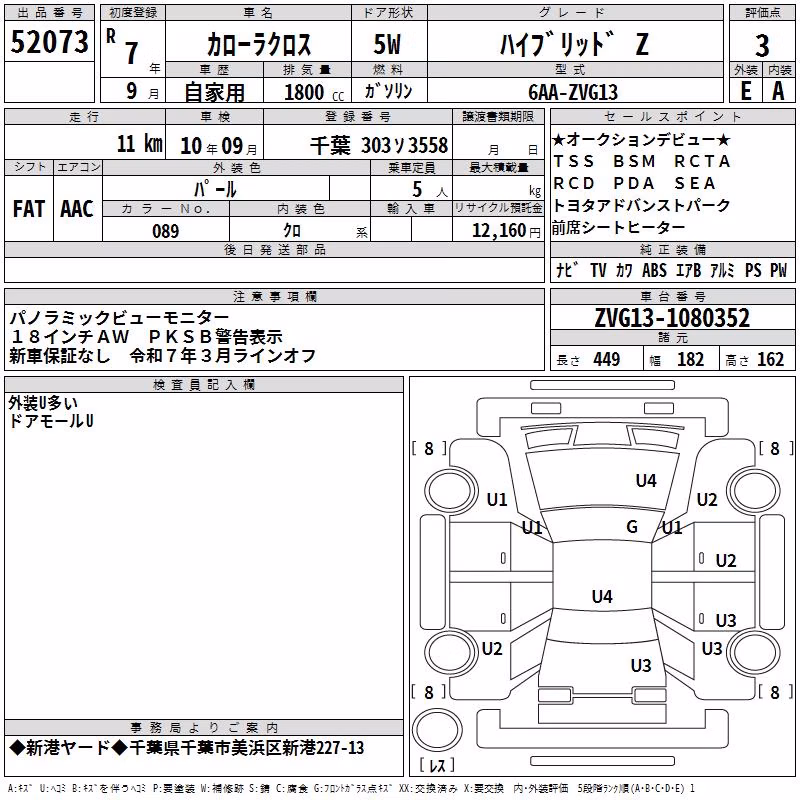Select the model code 6AA-ZVG13
This screenshot has height=800, width=800.
coord(573,92)
